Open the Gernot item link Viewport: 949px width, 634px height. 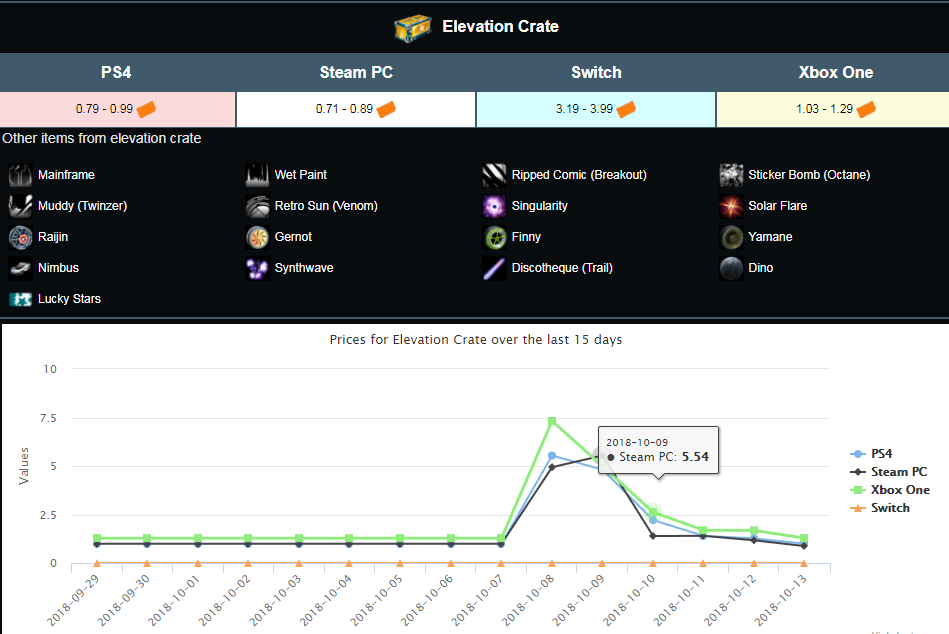294,237
